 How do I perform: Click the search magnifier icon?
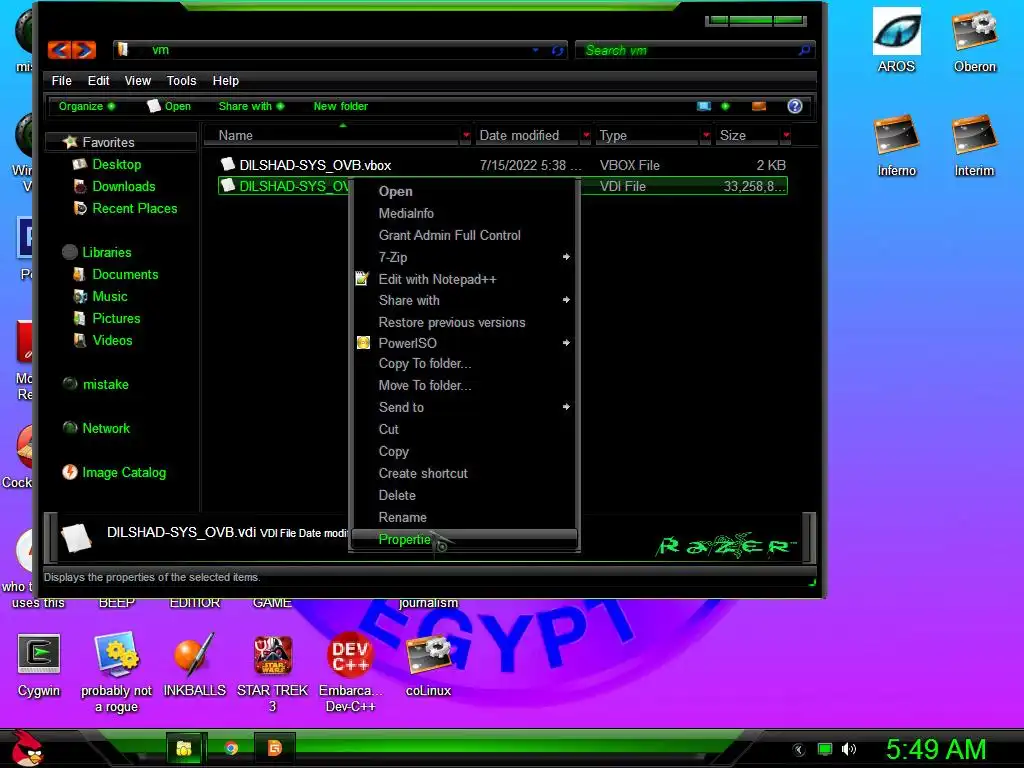805,50
